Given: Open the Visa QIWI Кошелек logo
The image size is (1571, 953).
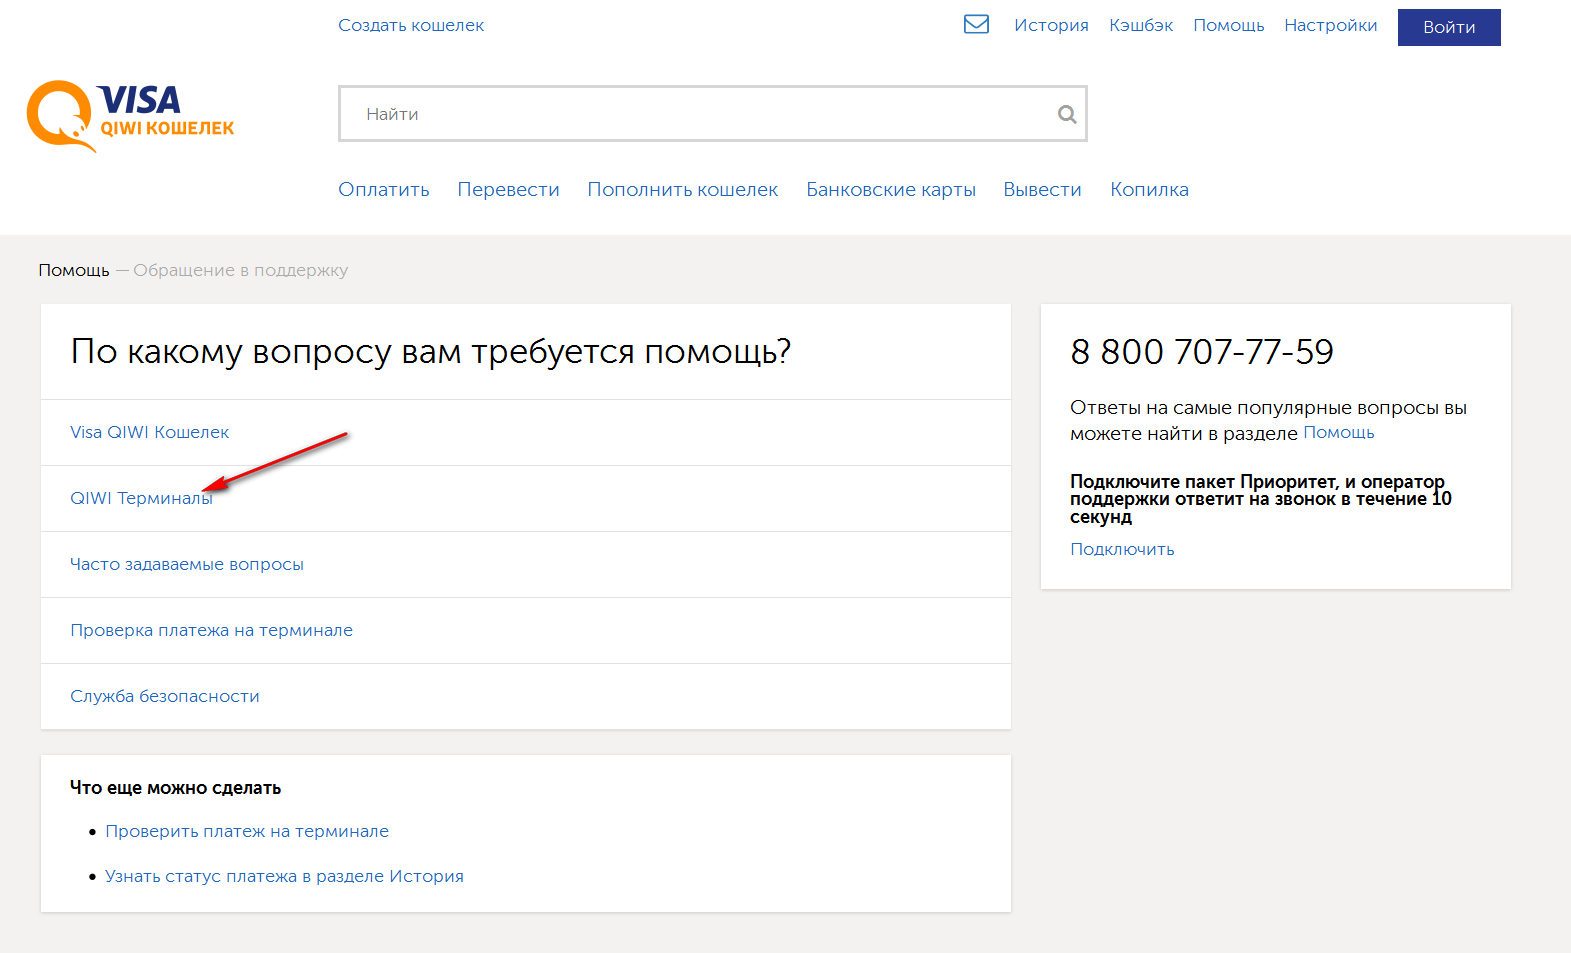Looking at the screenshot, I should [x=130, y=116].
